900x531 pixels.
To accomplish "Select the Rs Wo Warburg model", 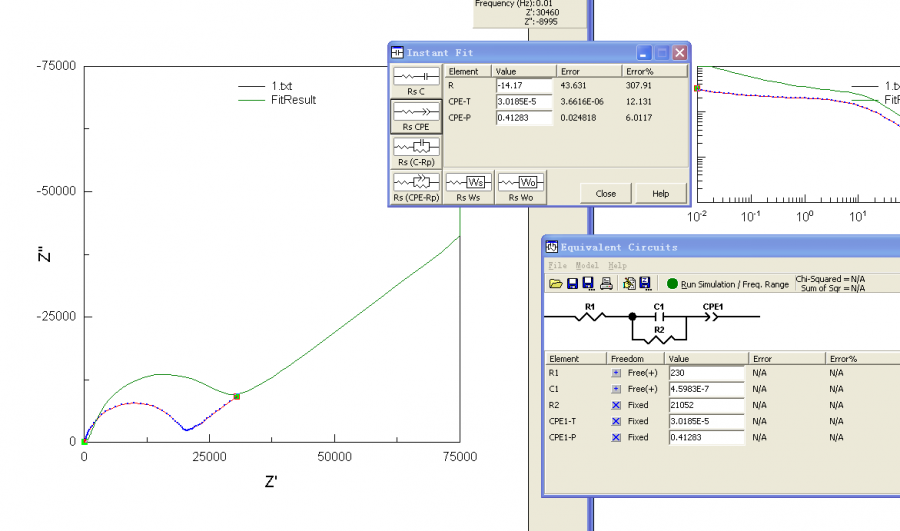I will [x=520, y=186].
